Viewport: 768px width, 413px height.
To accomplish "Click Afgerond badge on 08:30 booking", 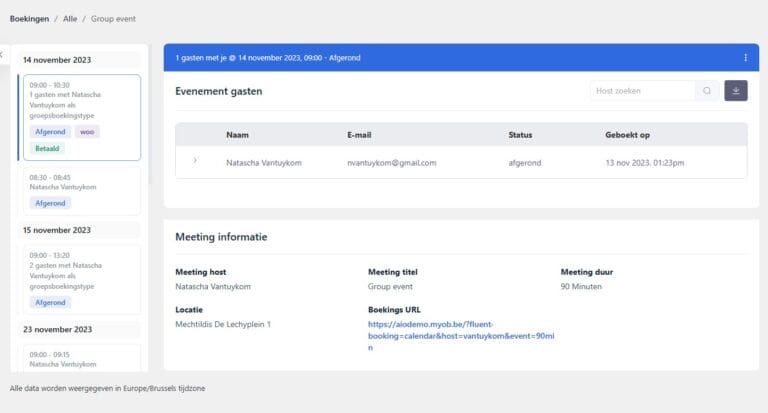I will click(50, 203).
